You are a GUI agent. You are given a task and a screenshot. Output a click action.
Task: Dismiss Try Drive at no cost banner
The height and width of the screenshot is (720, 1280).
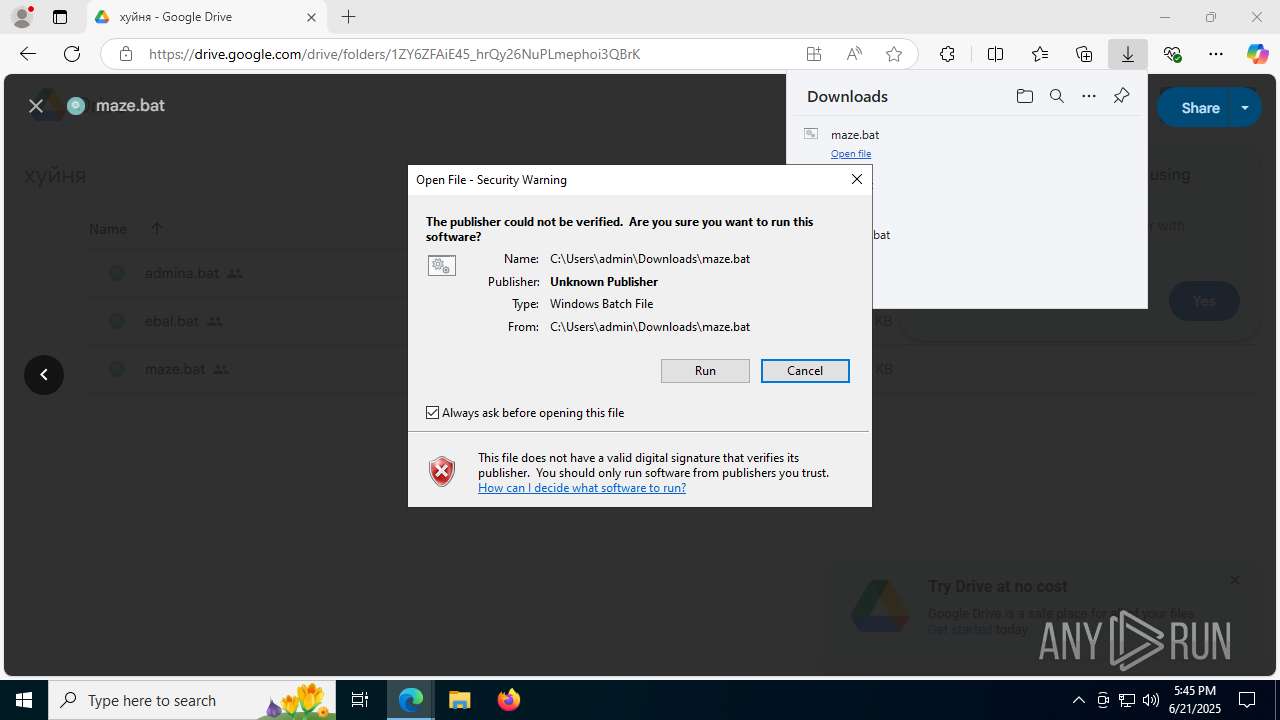(x=1234, y=580)
